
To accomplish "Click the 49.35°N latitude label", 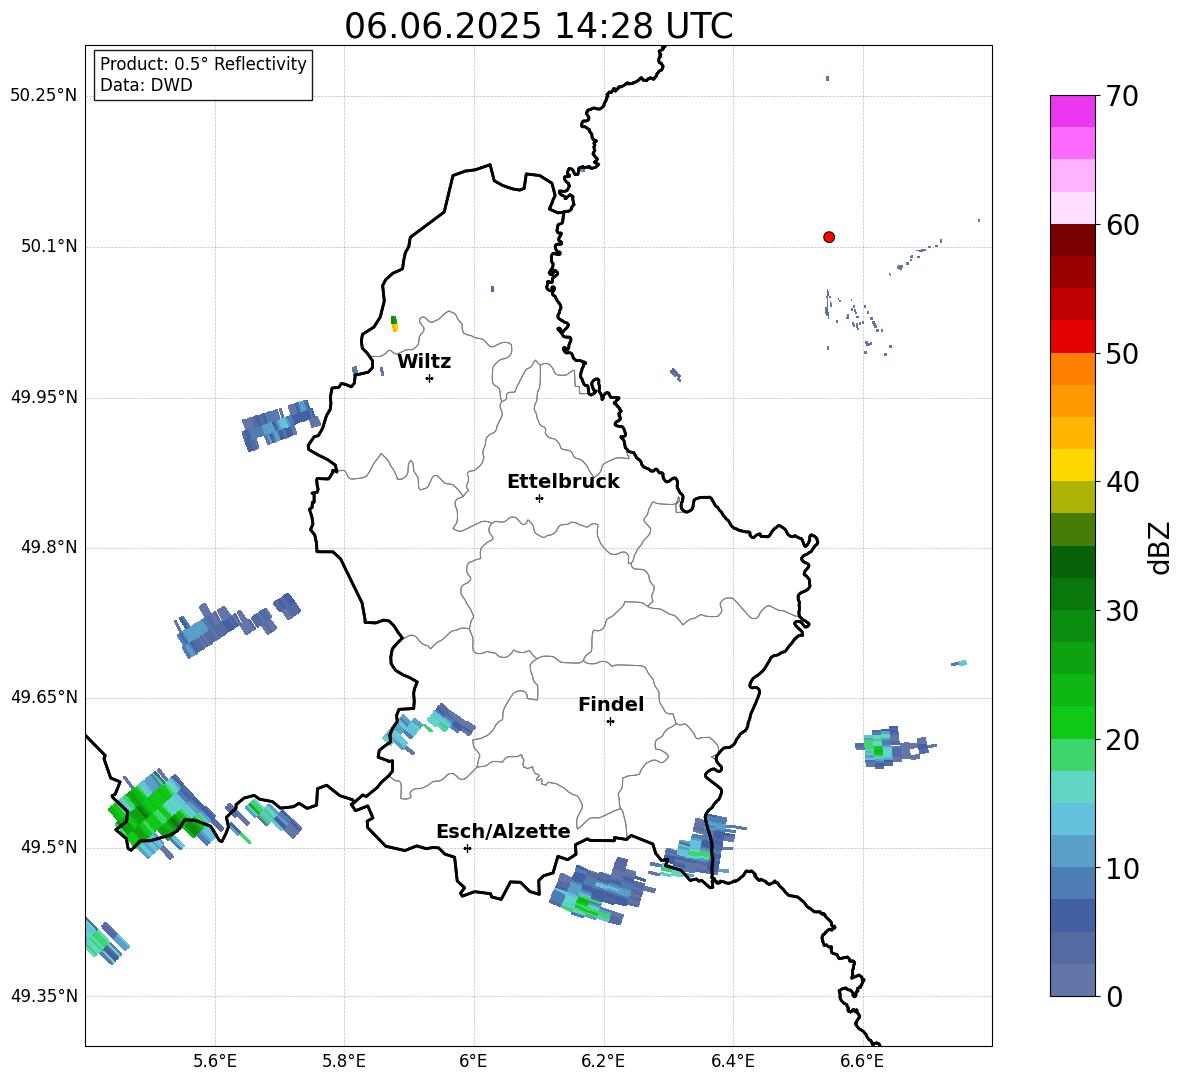I will [x=44, y=996].
